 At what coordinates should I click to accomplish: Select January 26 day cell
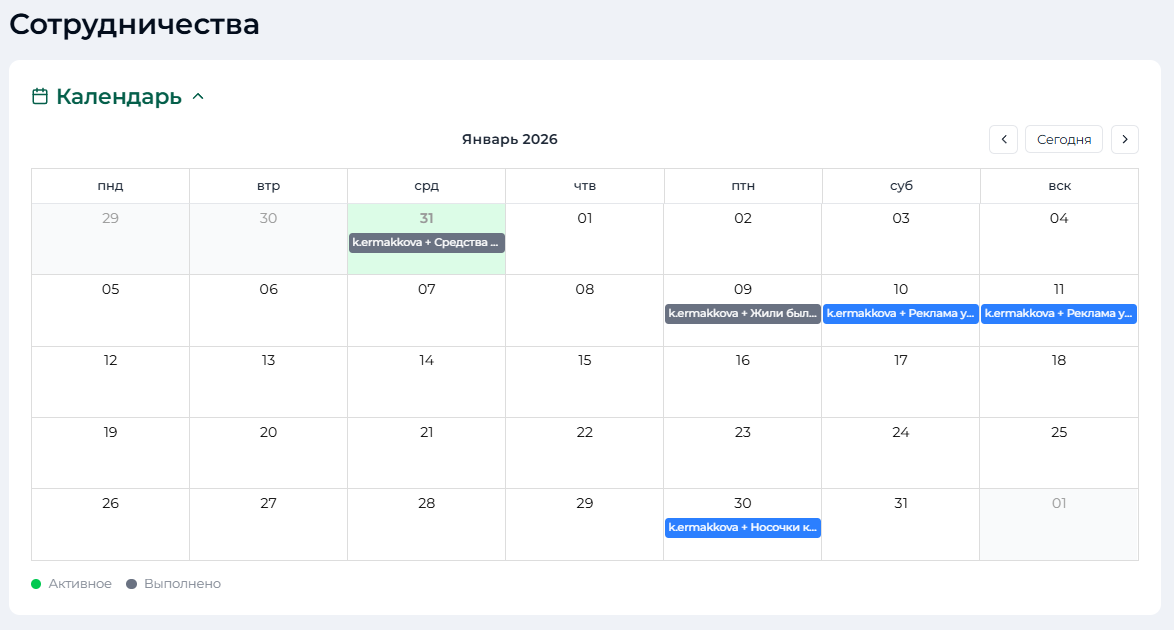(x=110, y=525)
